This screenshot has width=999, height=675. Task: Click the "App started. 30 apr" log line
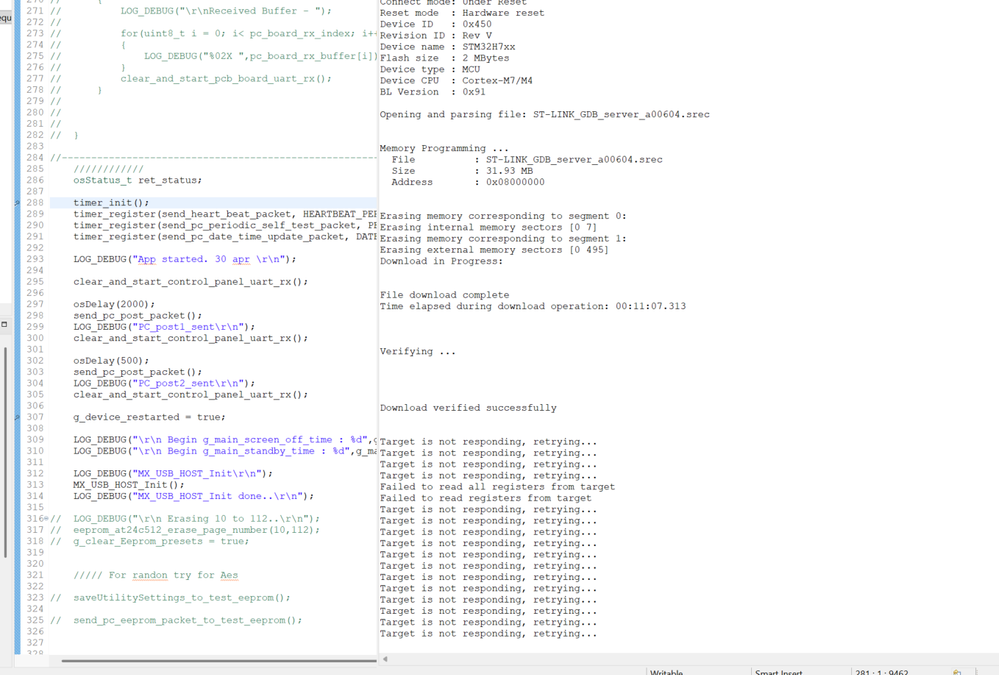point(185,259)
